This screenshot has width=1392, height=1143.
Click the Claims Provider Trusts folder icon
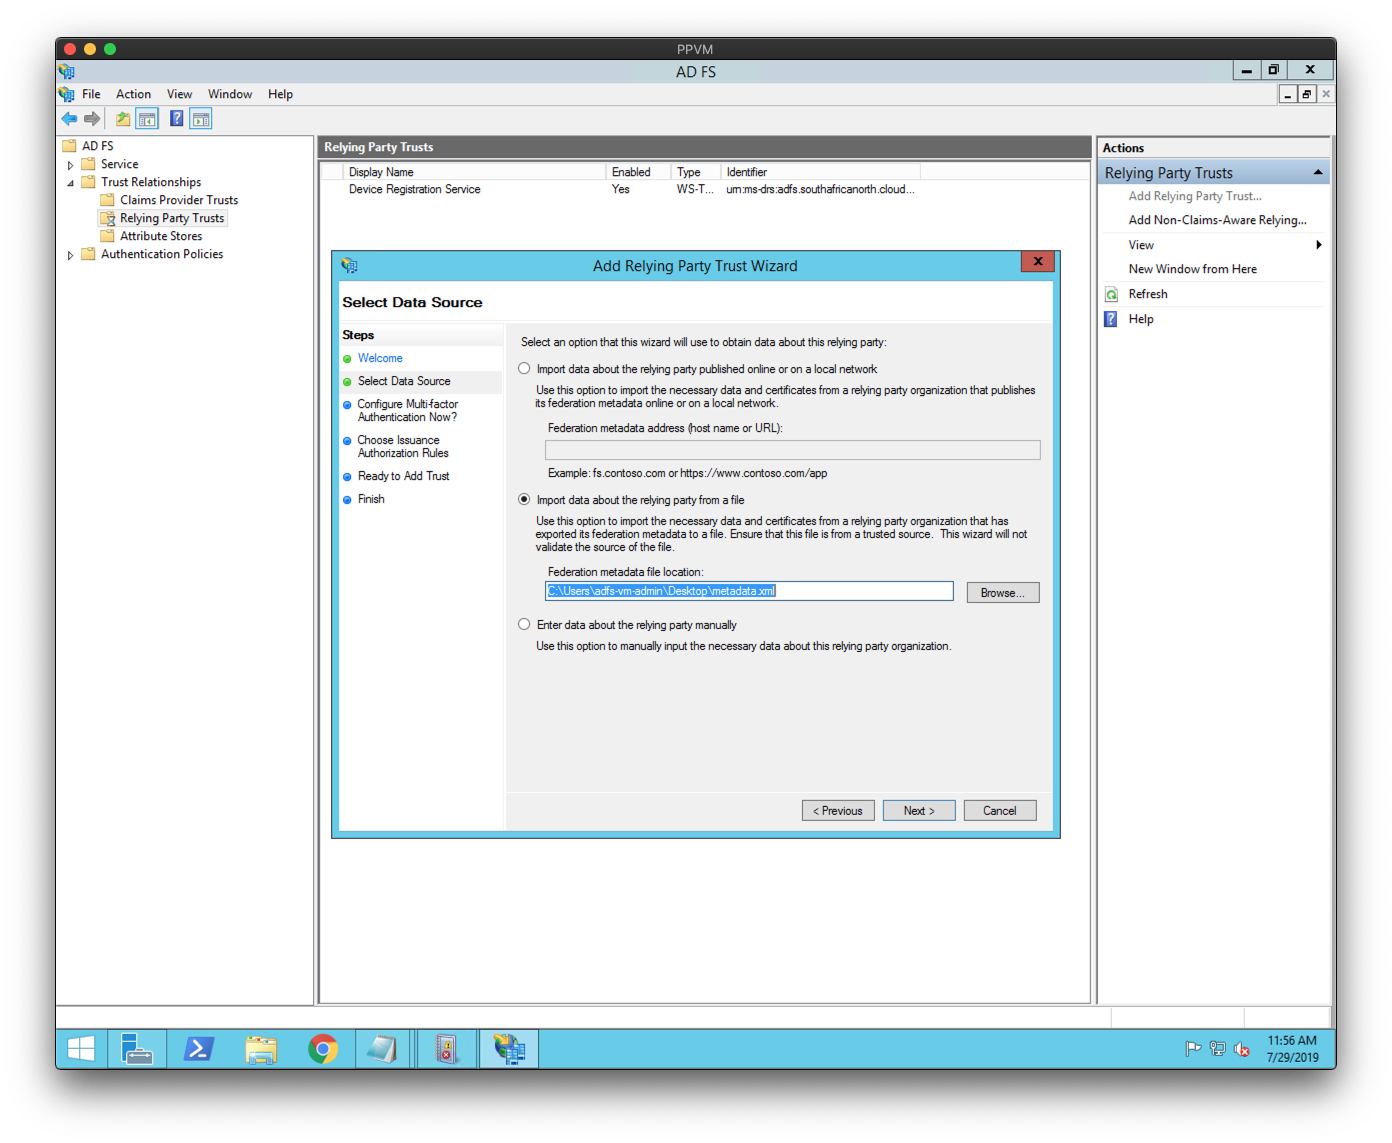click(x=107, y=200)
